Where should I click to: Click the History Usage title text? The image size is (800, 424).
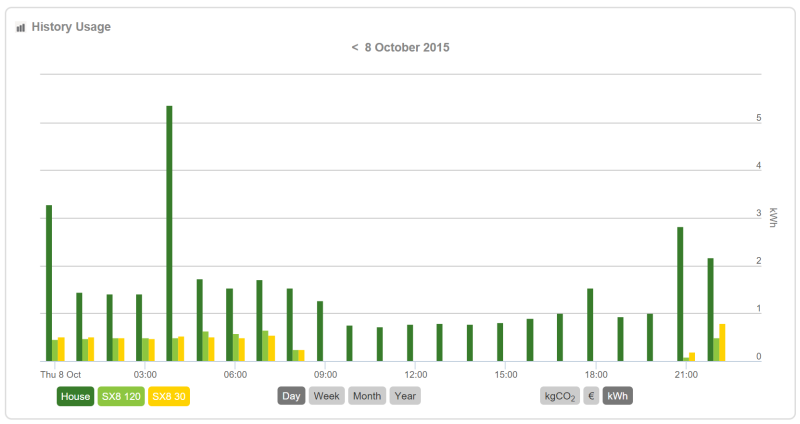click(x=71, y=27)
